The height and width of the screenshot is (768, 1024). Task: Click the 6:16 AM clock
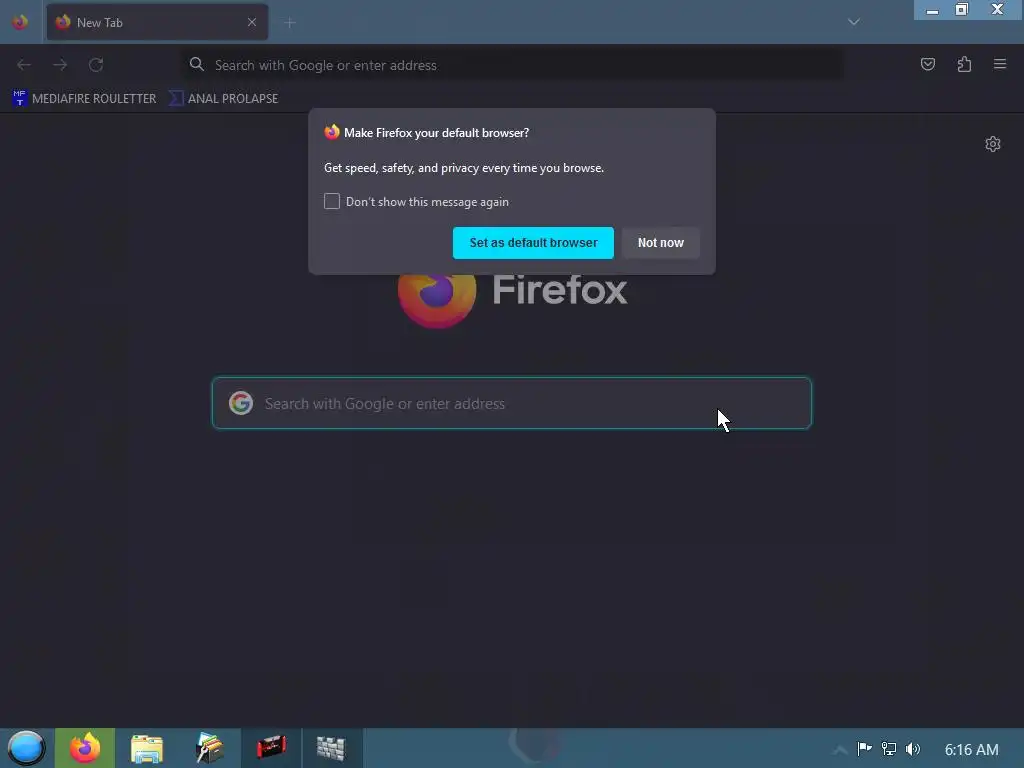tap(971, 750)
